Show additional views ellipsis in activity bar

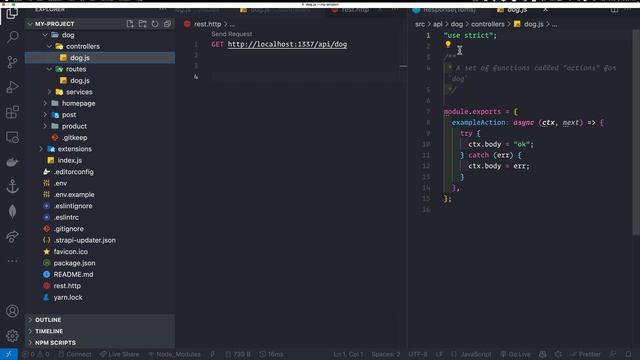point(12,261)
